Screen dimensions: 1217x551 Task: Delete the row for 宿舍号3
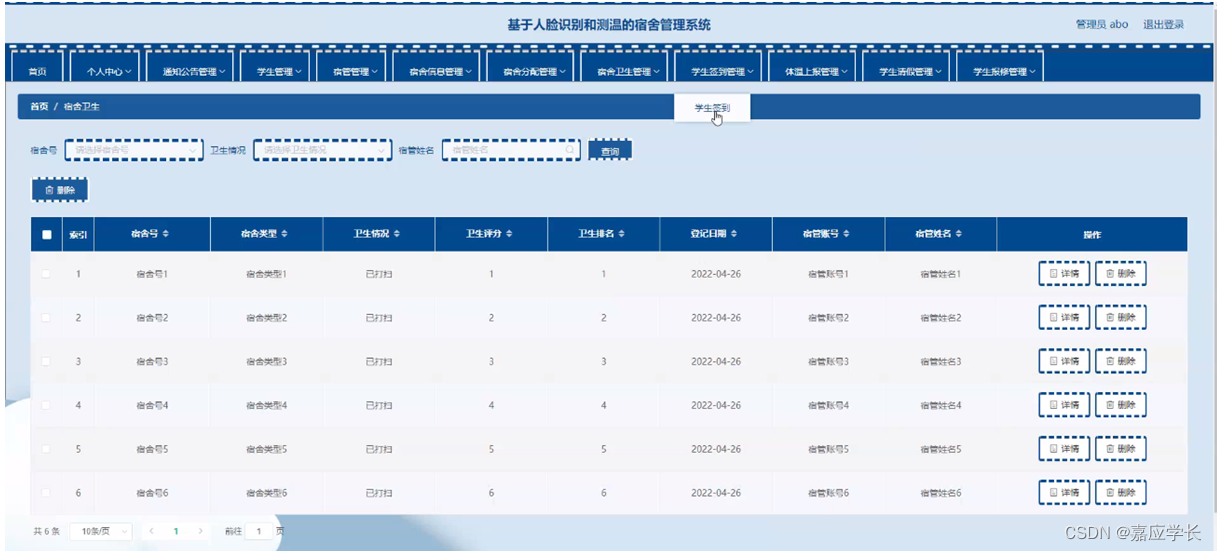[x=1120, y=361]
